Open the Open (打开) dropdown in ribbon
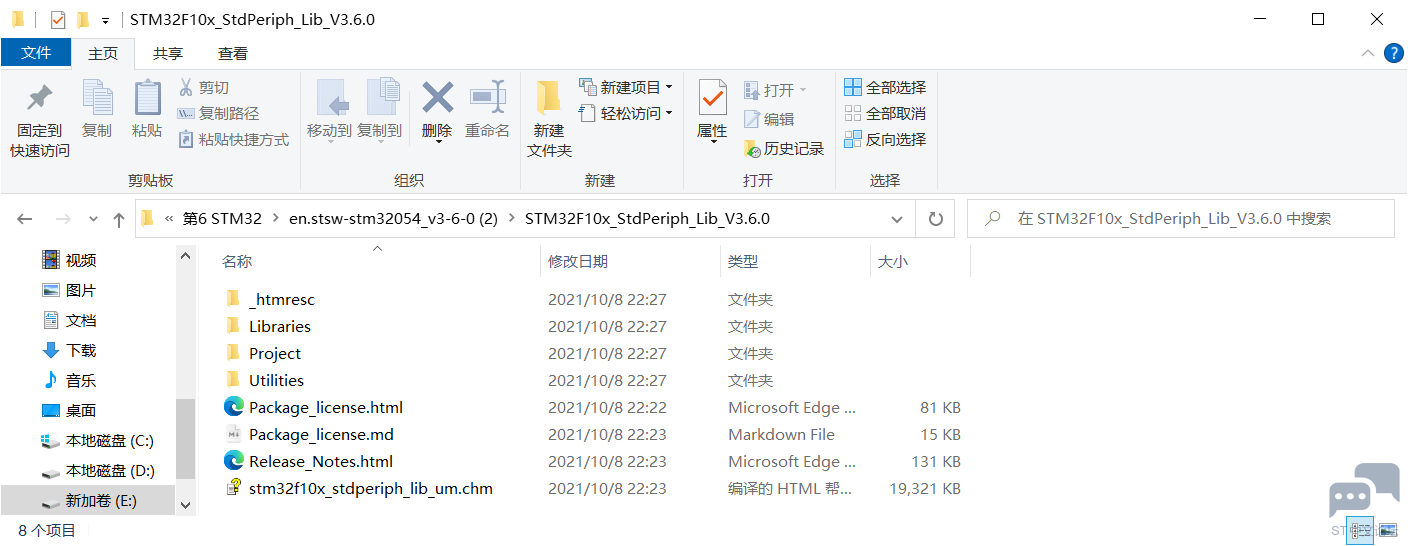Image resolution: width=1408 pixels, height=546 pixels. coord(775,90)
